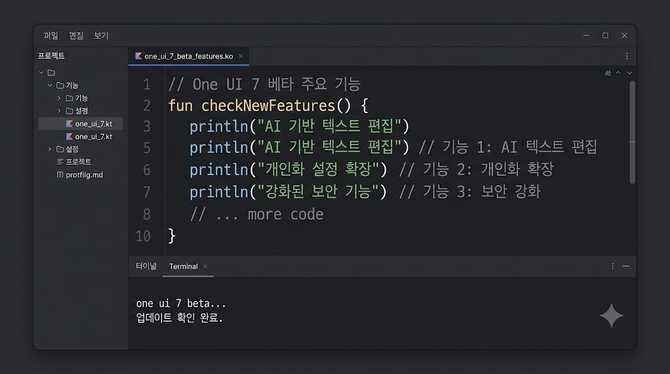Image resolution: width=670 pixels, height=374 pixels.
Task: Close the one_ui_7_beta_features.ko tab
Action: pos(241,56)
